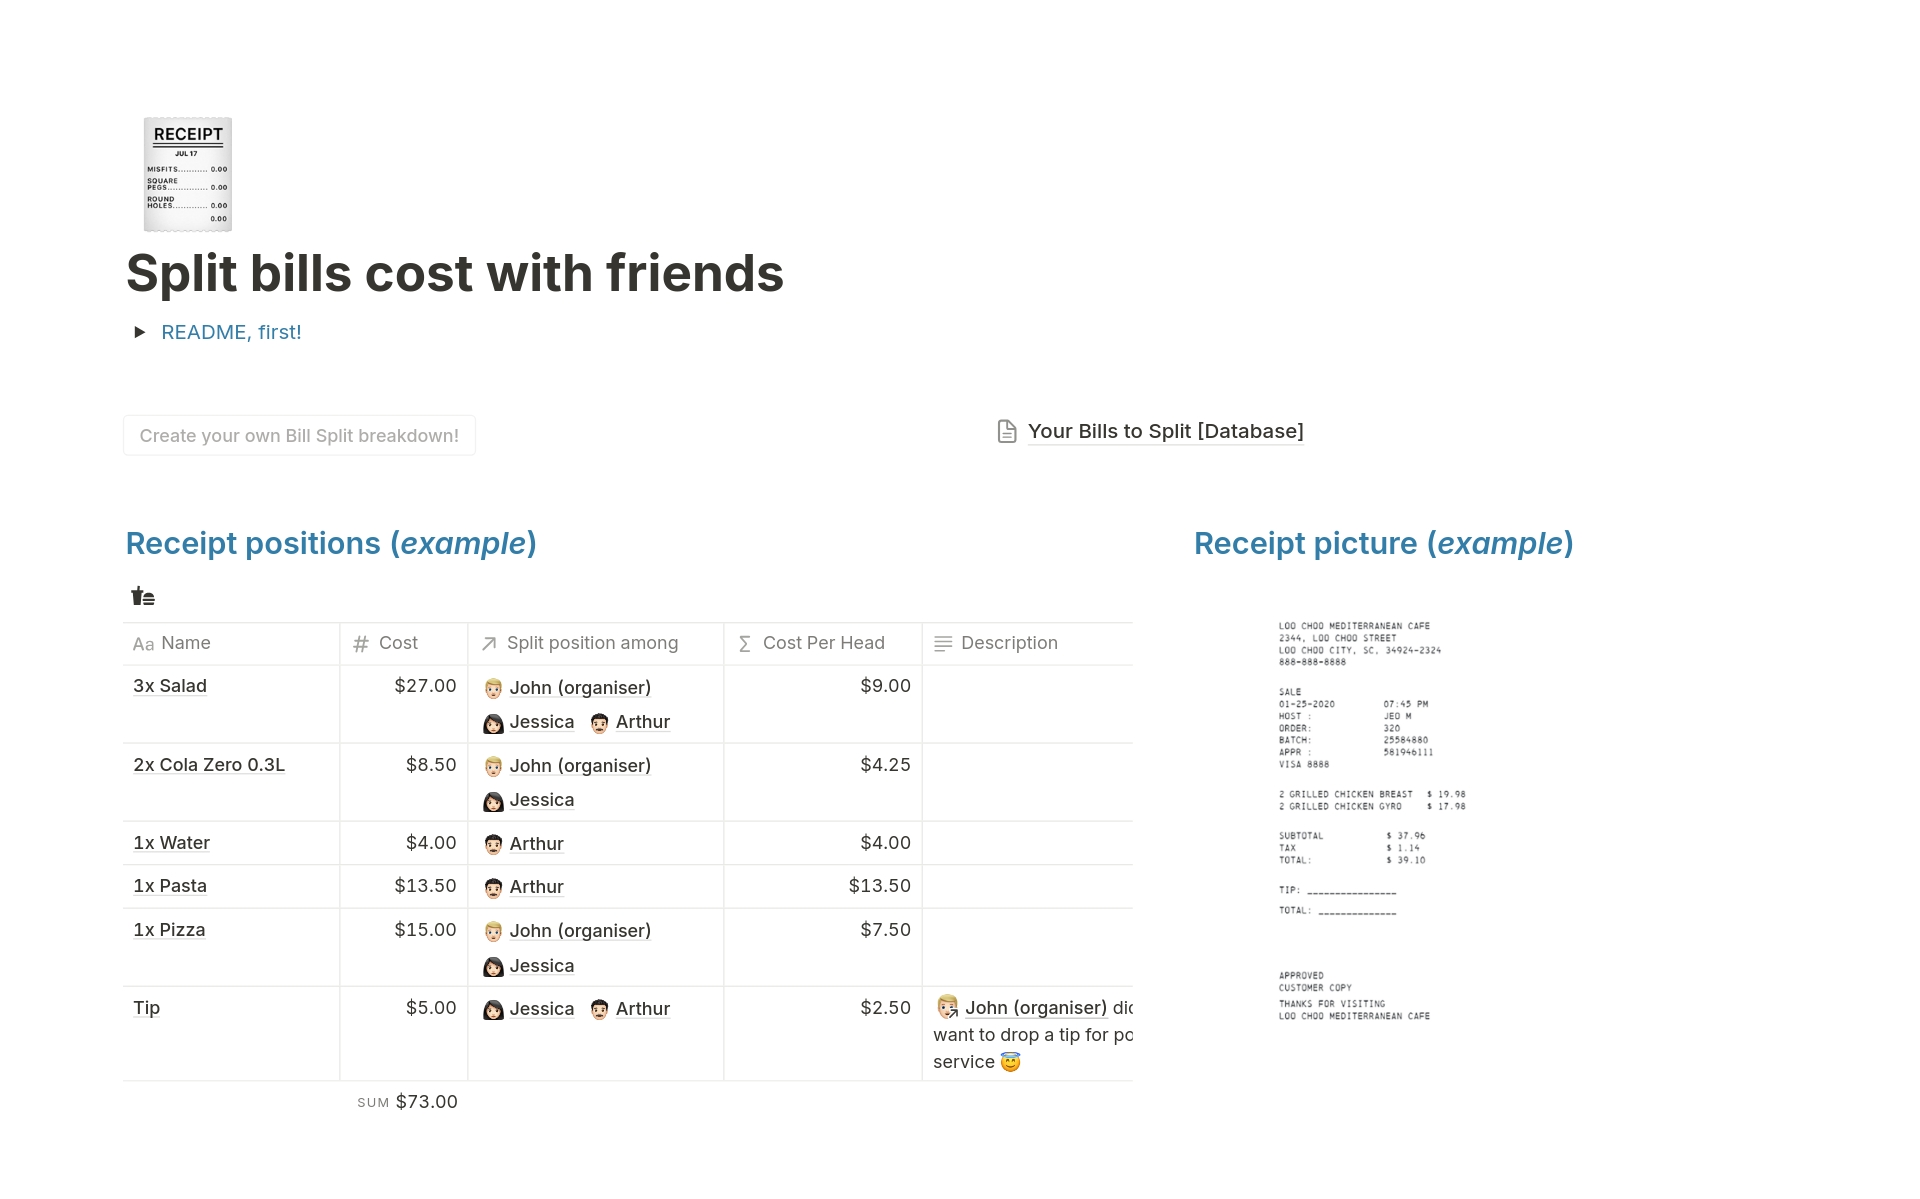The width and height of the screenshot is (1920, 1199).
Task: Click the Cost Per Head column header
Action: point(823,643)
